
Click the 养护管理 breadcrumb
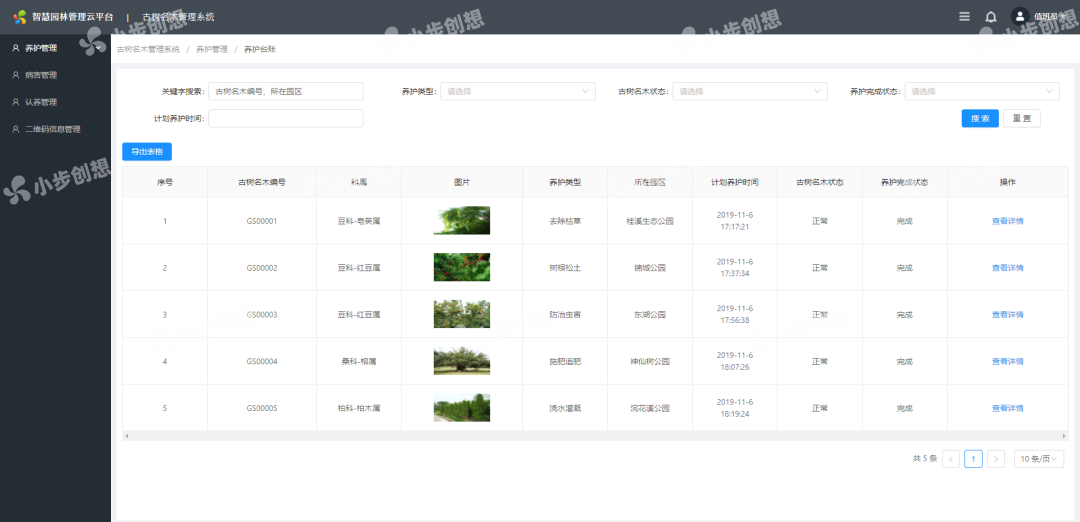pos(211,49)
